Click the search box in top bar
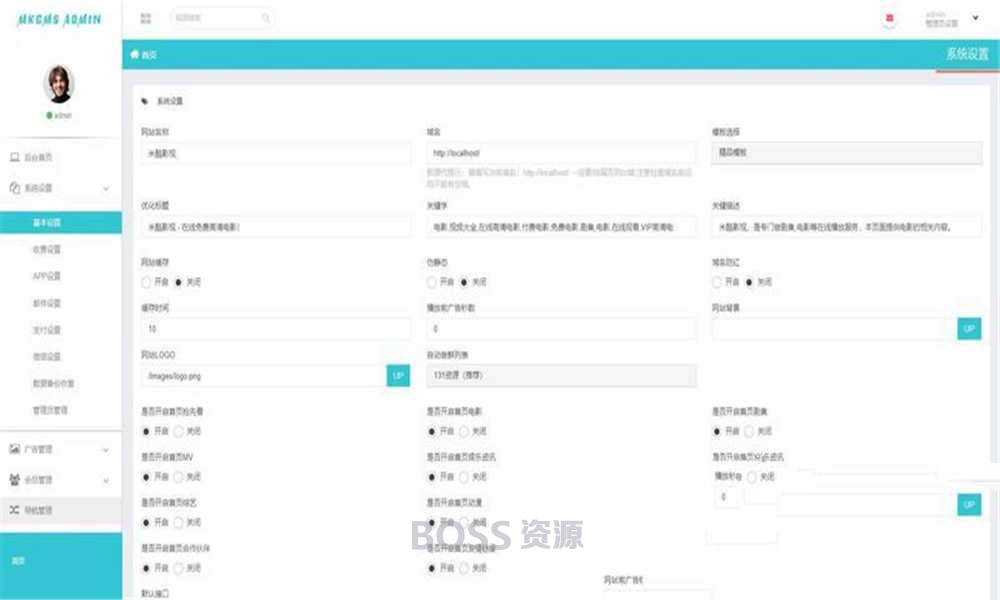The image size is (1000, 600). click(x=221, y=18)
